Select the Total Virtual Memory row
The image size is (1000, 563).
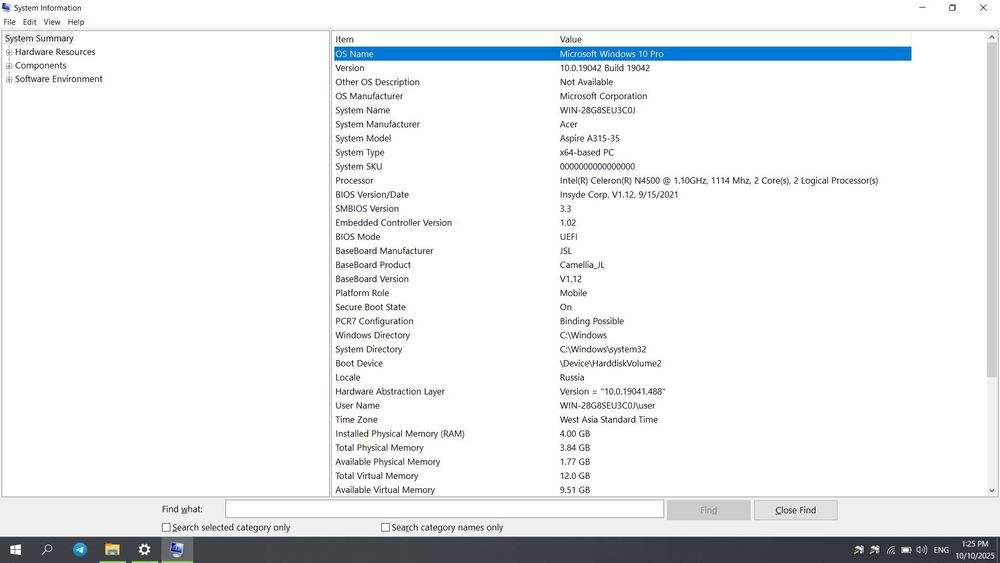click(622, 476)
